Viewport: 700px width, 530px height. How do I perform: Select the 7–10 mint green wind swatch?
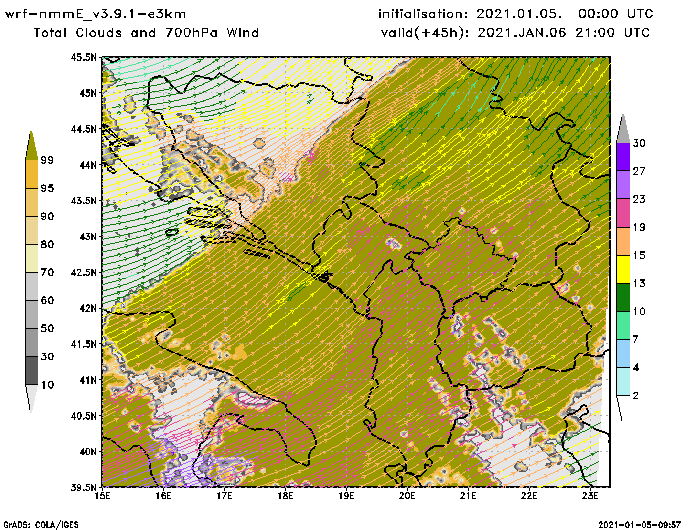point(623,326)
